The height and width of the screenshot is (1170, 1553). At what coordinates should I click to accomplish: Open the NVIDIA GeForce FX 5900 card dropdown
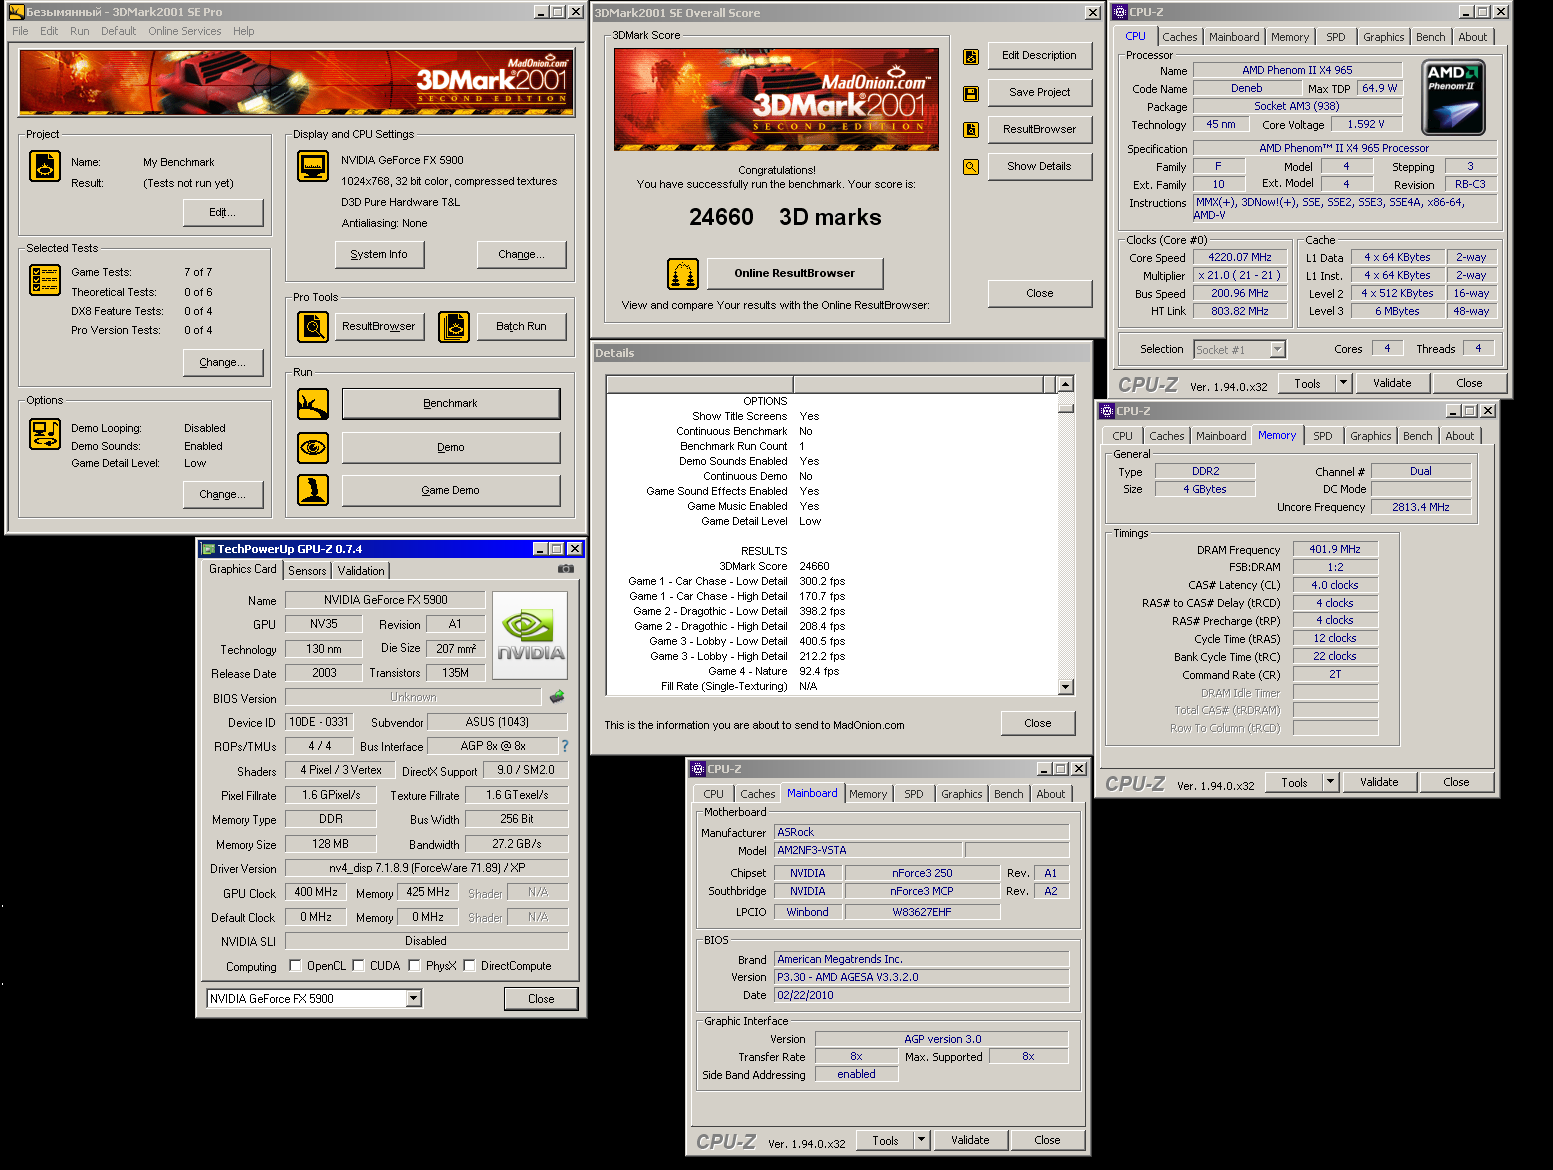coord(414,998)
